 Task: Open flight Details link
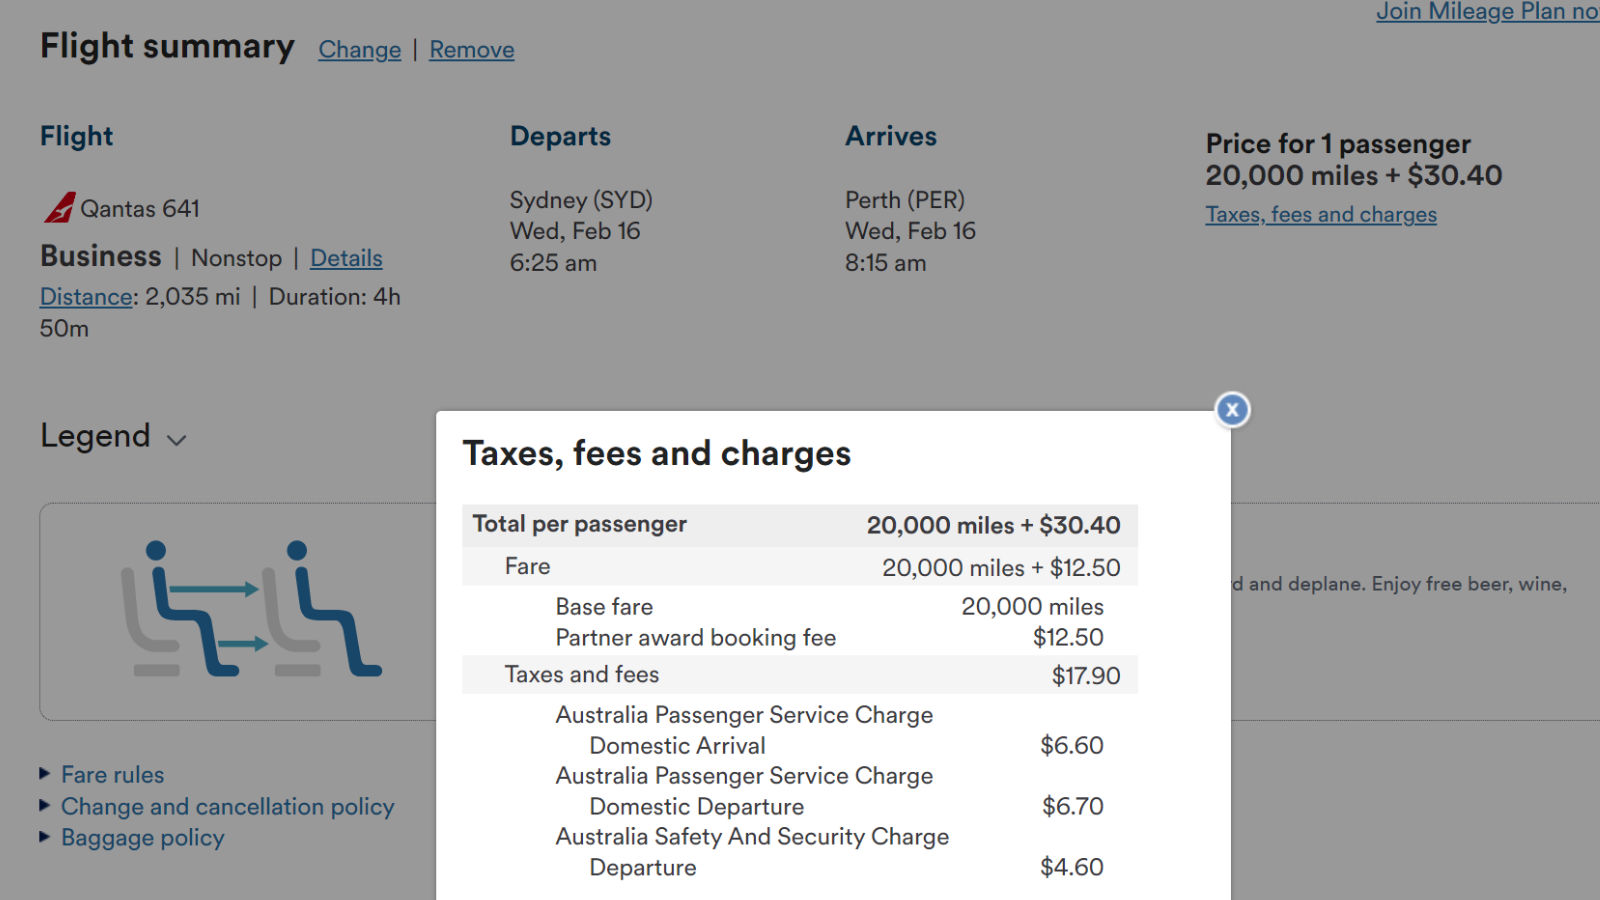click(x=346, y=258)
